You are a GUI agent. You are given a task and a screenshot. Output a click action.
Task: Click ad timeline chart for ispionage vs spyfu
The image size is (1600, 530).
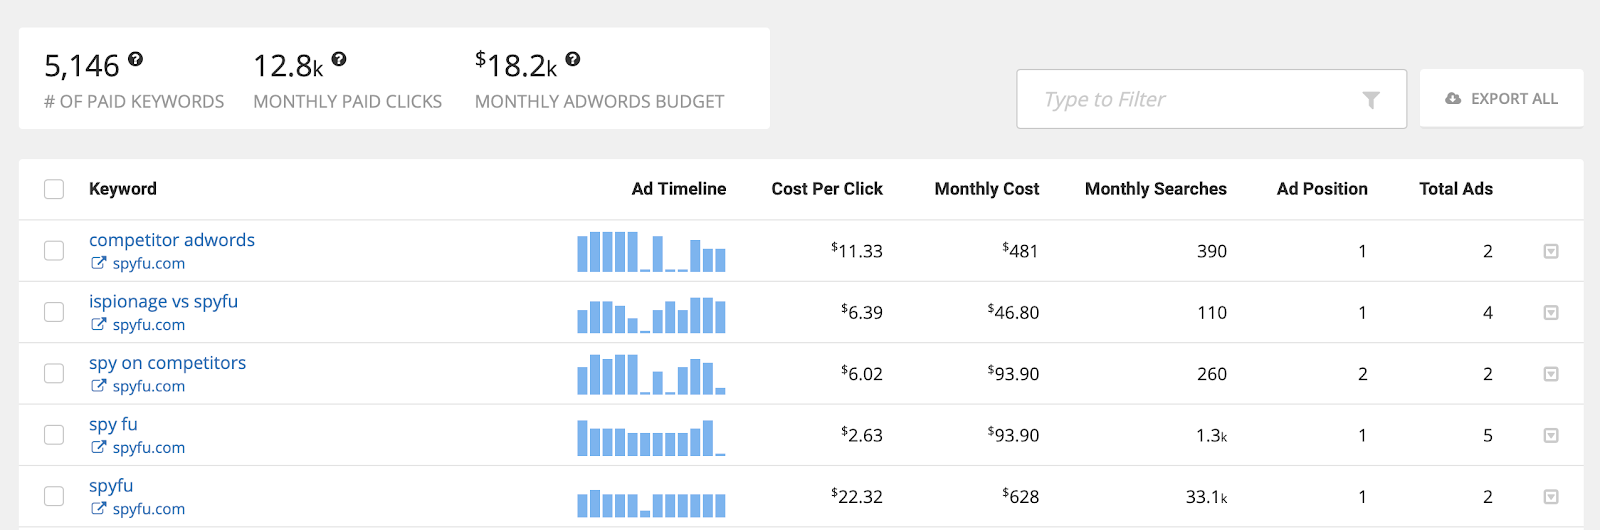tap(651, 314)
